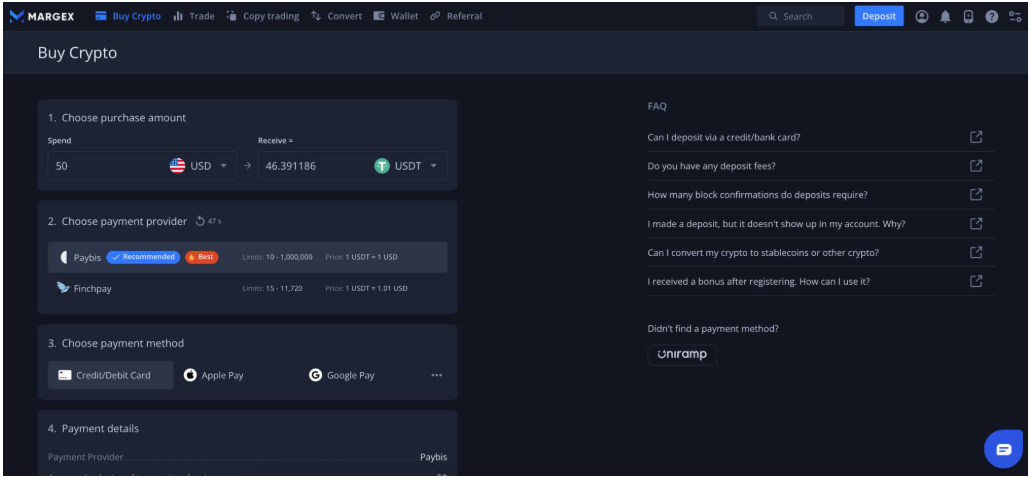Open the Convert page

[x=336, y=16]
